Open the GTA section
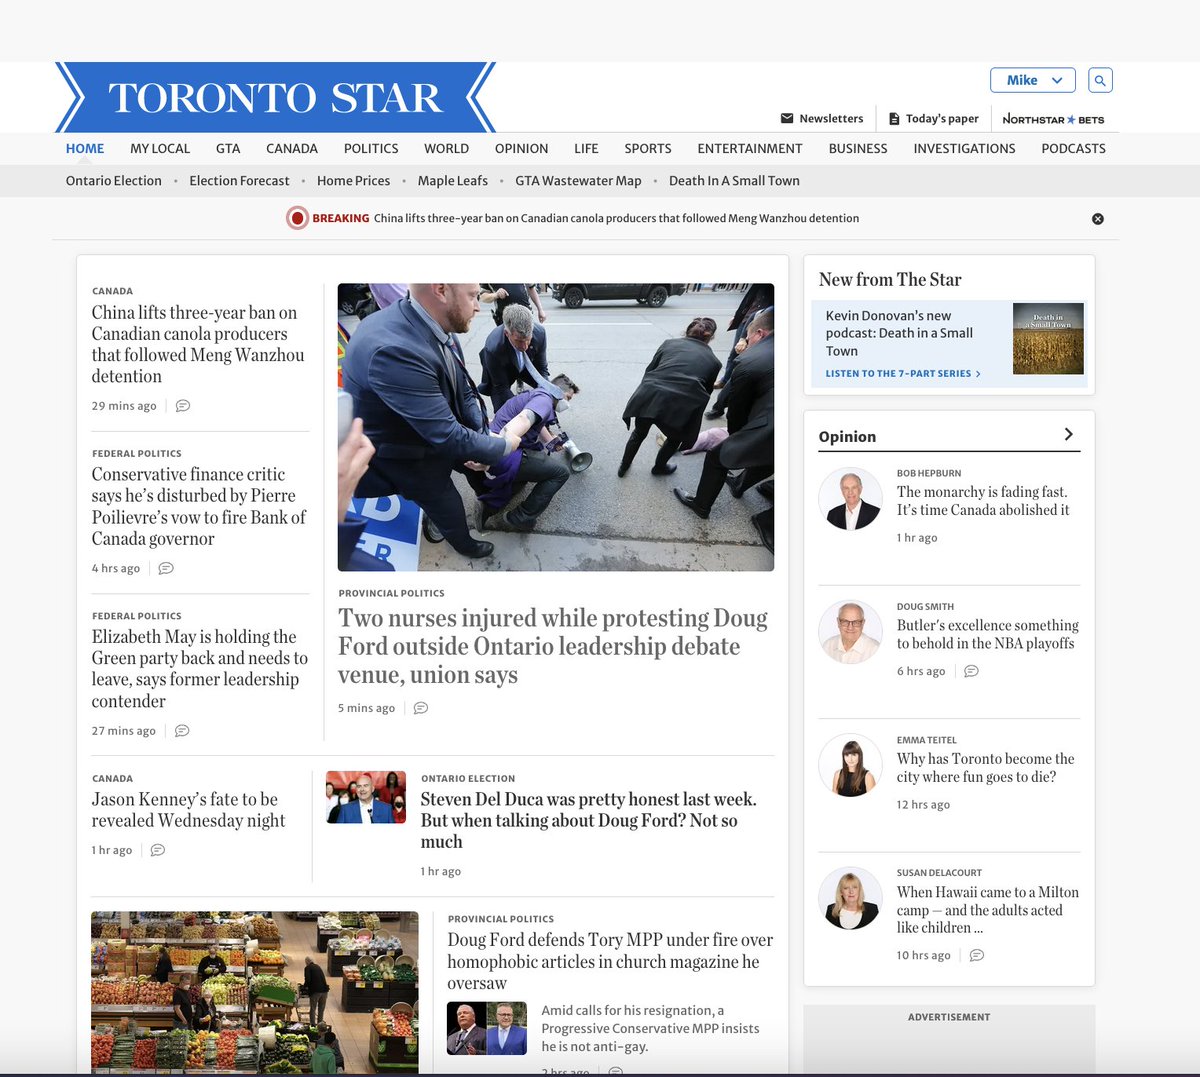Screen dimensions: 1200x1077 pos(228,148)
